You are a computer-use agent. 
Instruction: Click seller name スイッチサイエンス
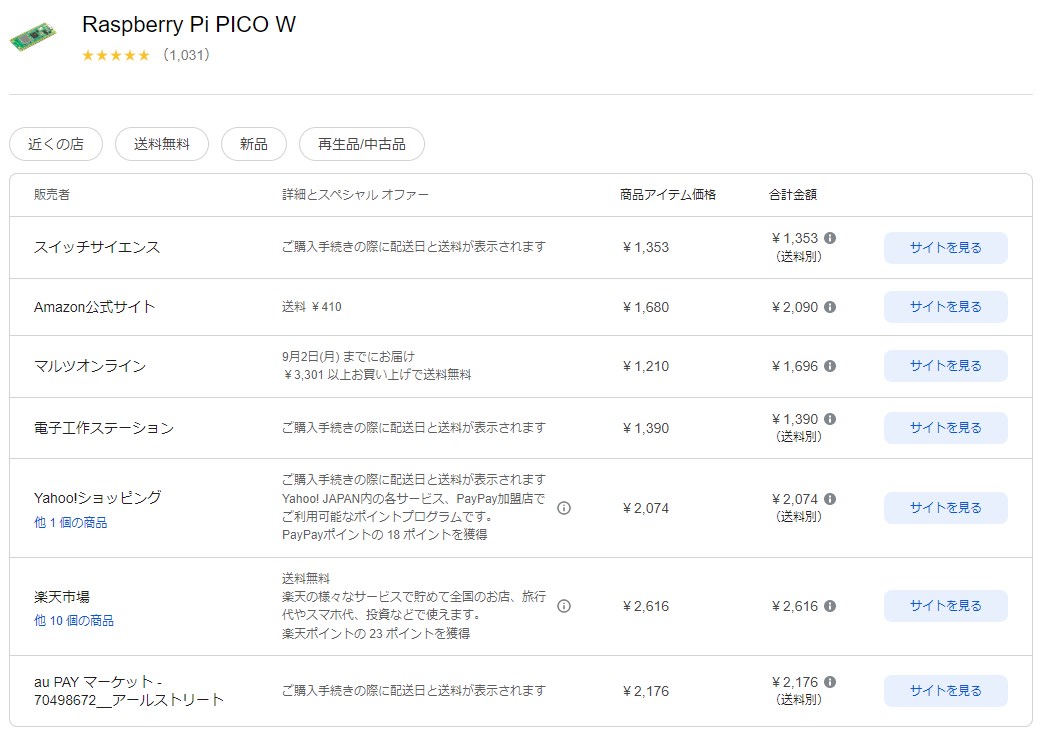pos(97,247)
